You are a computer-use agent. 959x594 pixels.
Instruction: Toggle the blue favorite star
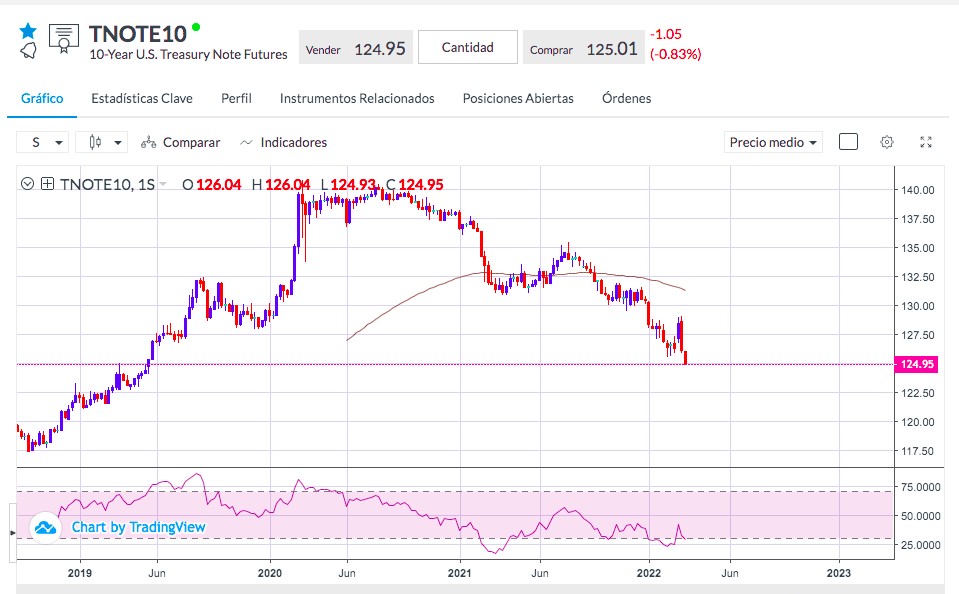(28, 30)
